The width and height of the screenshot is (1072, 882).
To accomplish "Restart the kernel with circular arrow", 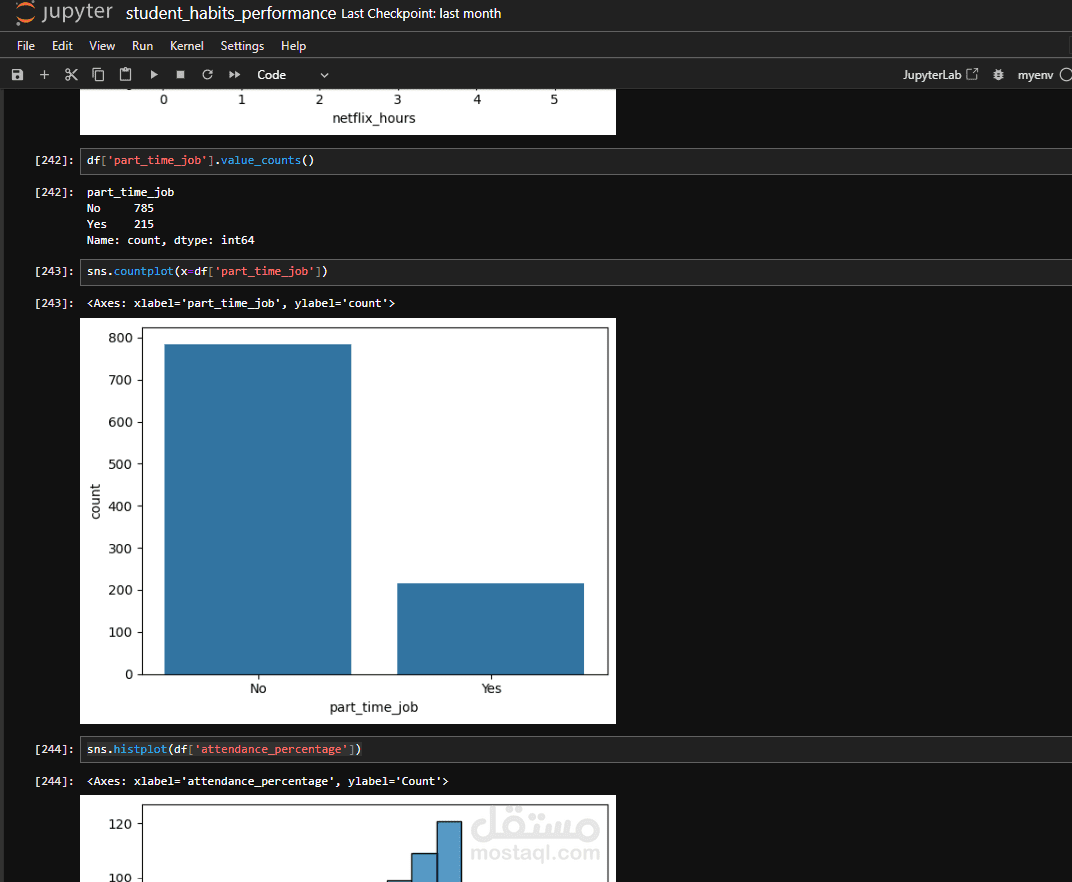I will pos(207,75).
